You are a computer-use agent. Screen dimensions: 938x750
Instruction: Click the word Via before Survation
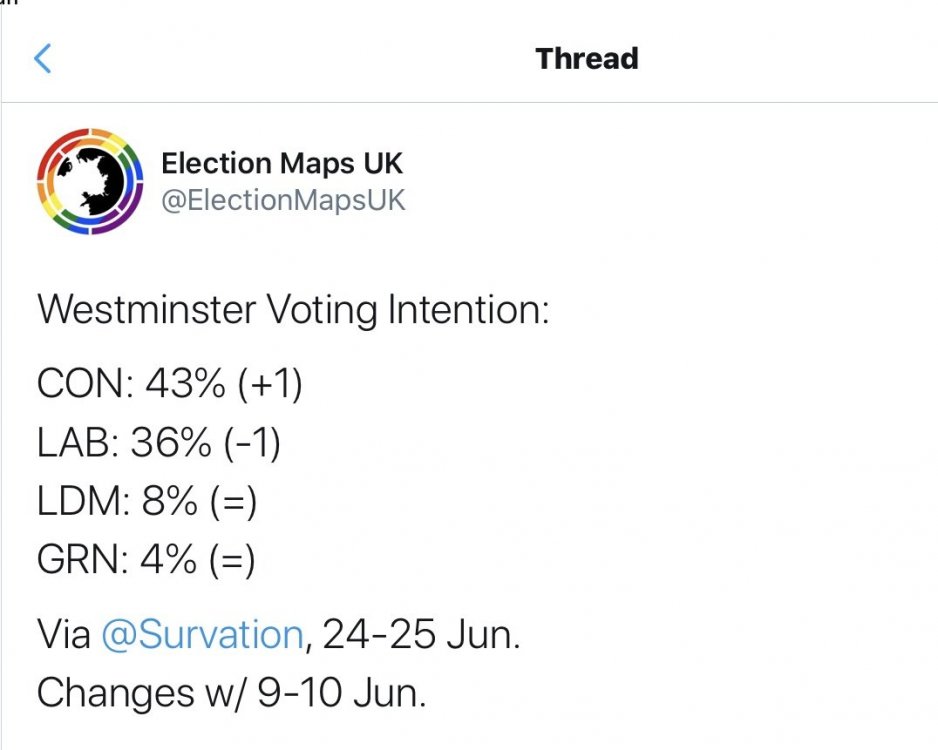64,635
